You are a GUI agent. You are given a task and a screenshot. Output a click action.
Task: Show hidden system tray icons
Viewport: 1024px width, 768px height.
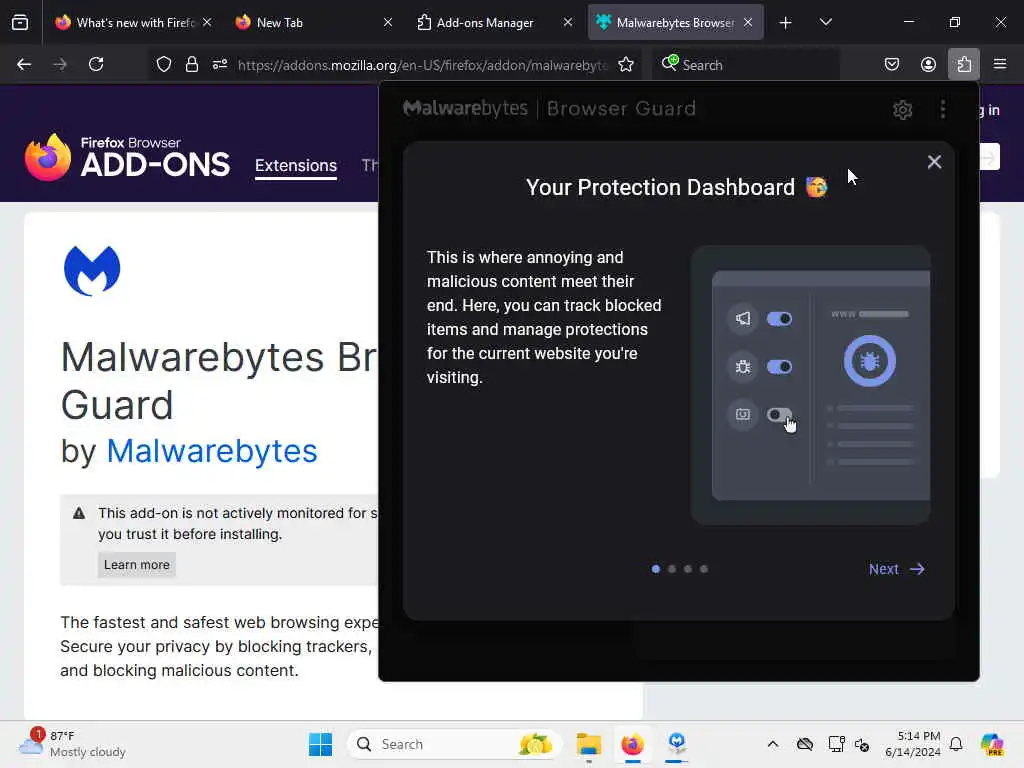773,744
